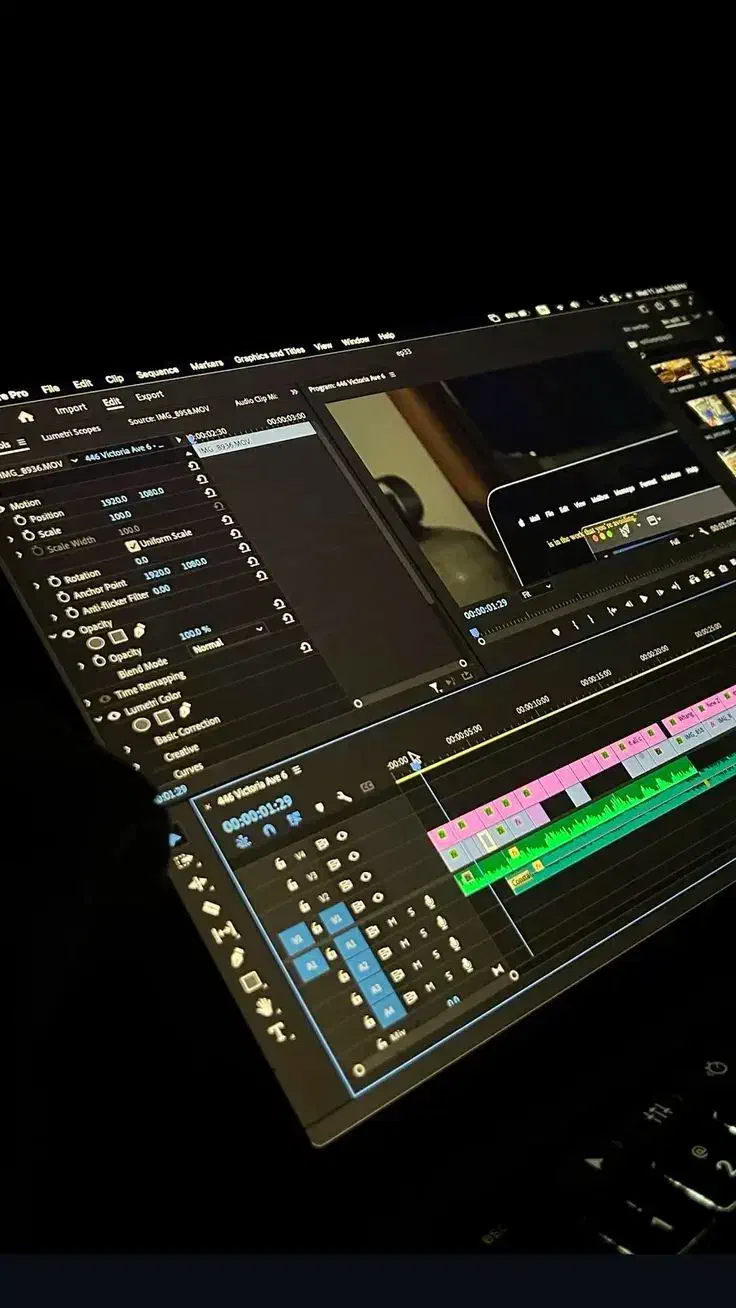Collapse the Lumetri Color effect
736x1308 pixels.
point(96,718)
